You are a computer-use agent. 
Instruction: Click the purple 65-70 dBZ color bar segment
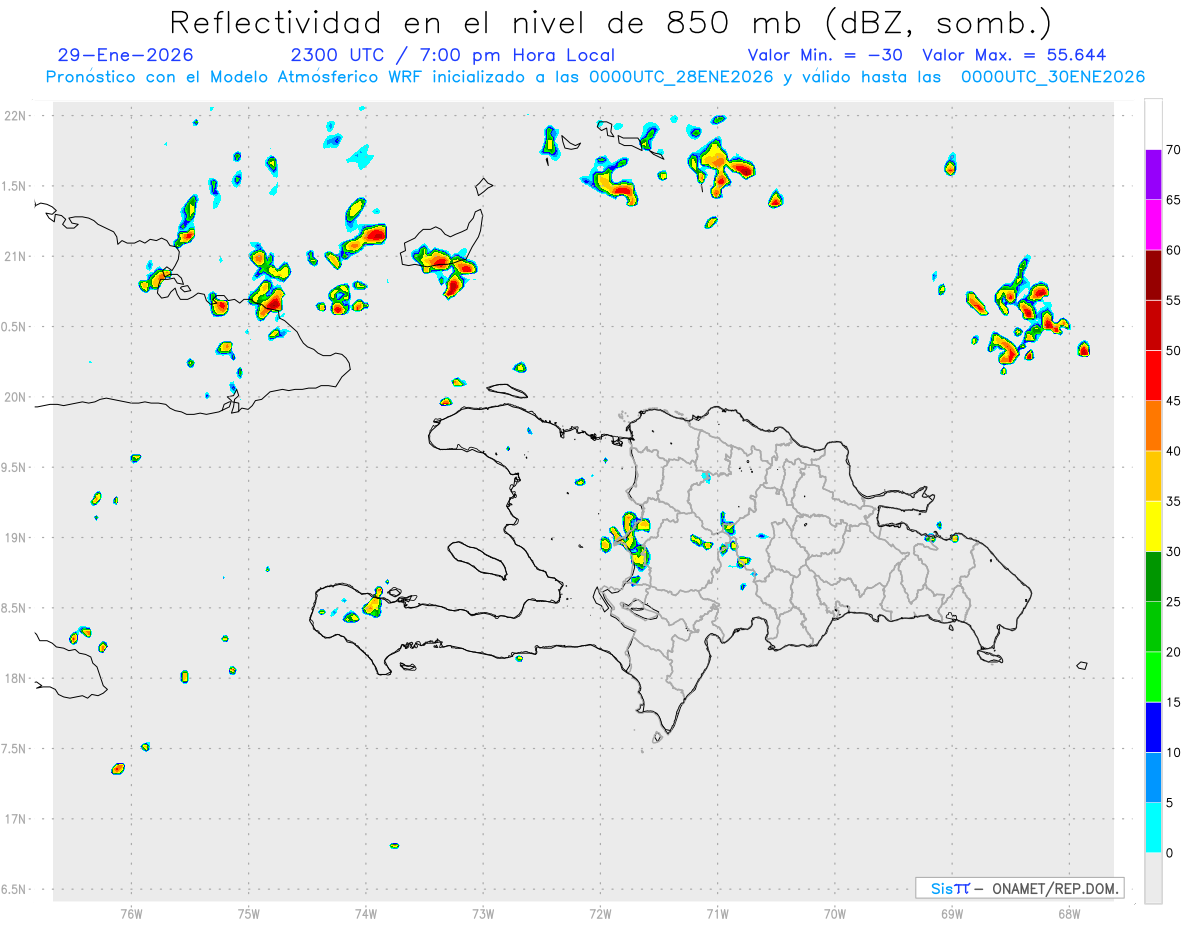pyautogui.click(x=1153, y=174)
